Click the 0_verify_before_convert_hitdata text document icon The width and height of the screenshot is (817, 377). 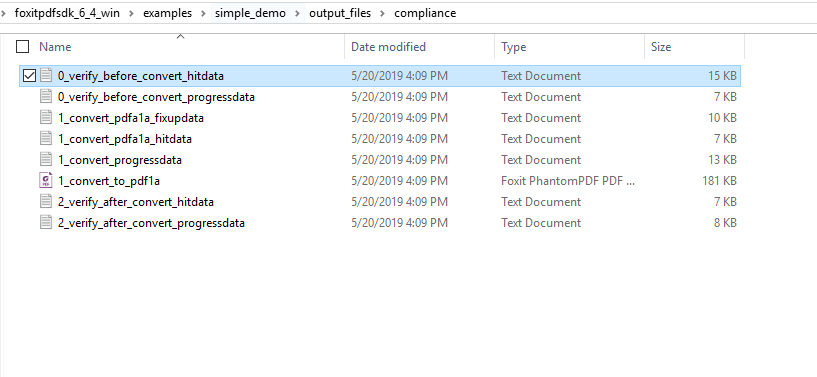(x=46, y=76)
